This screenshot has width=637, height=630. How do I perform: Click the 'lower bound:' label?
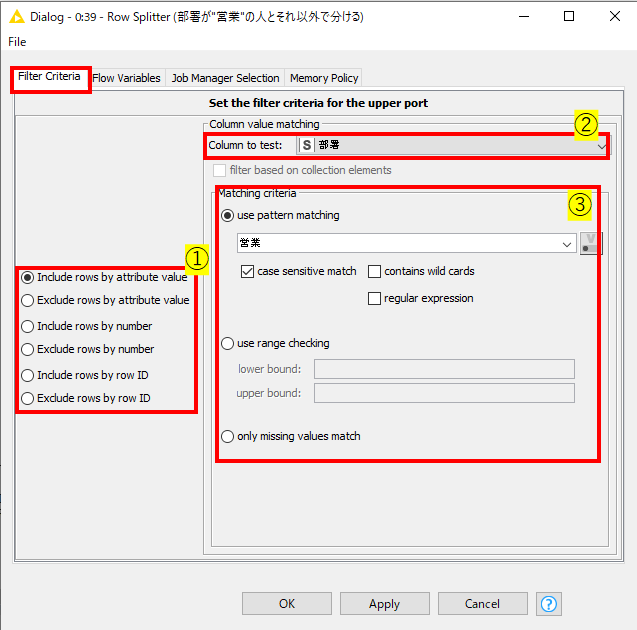(x=270, y=369)
